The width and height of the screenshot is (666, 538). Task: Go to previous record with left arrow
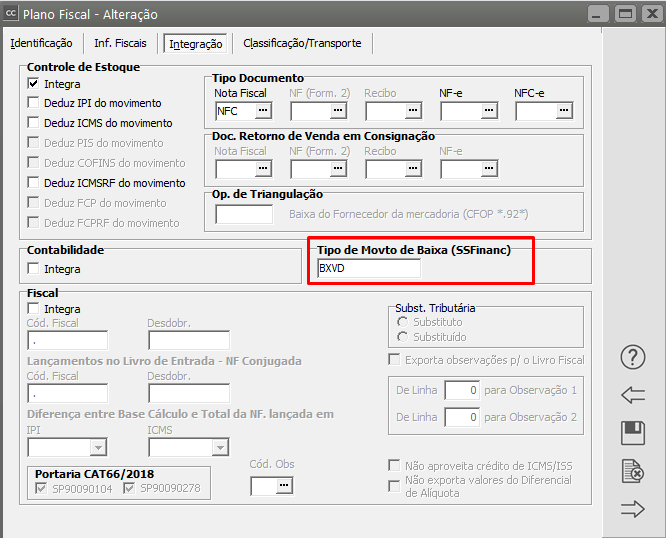(632, 395)
